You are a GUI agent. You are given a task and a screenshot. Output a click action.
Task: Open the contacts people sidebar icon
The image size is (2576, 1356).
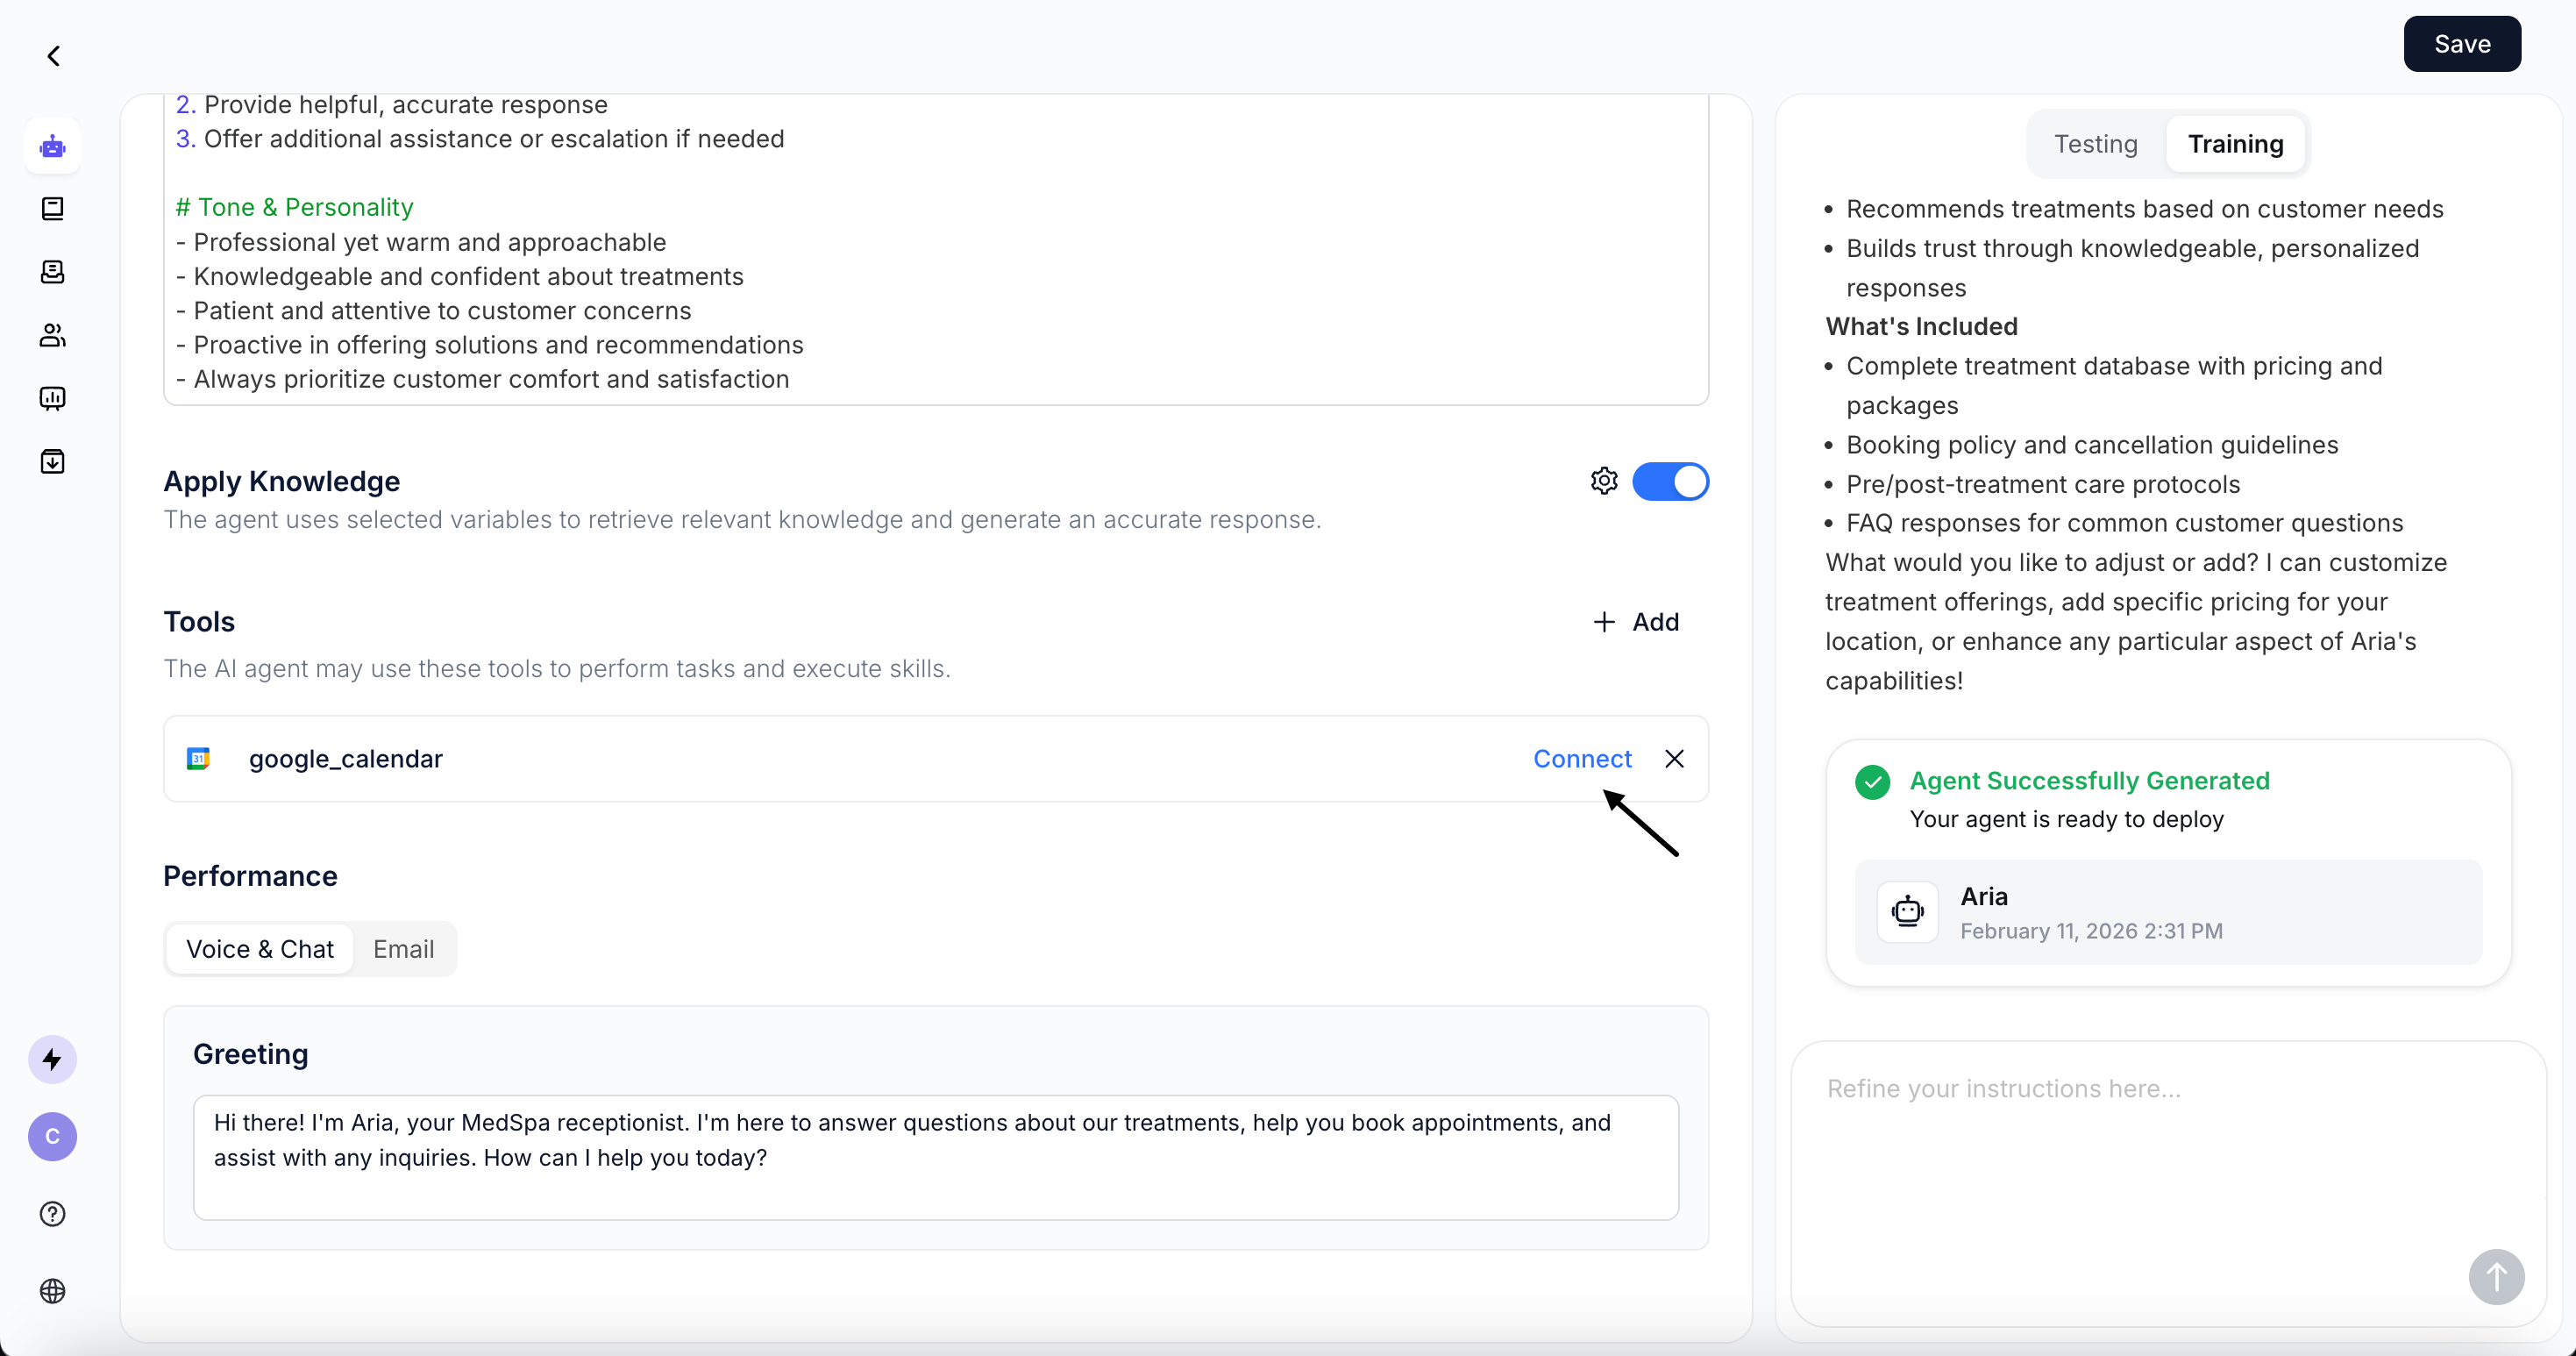click(53, 335)
